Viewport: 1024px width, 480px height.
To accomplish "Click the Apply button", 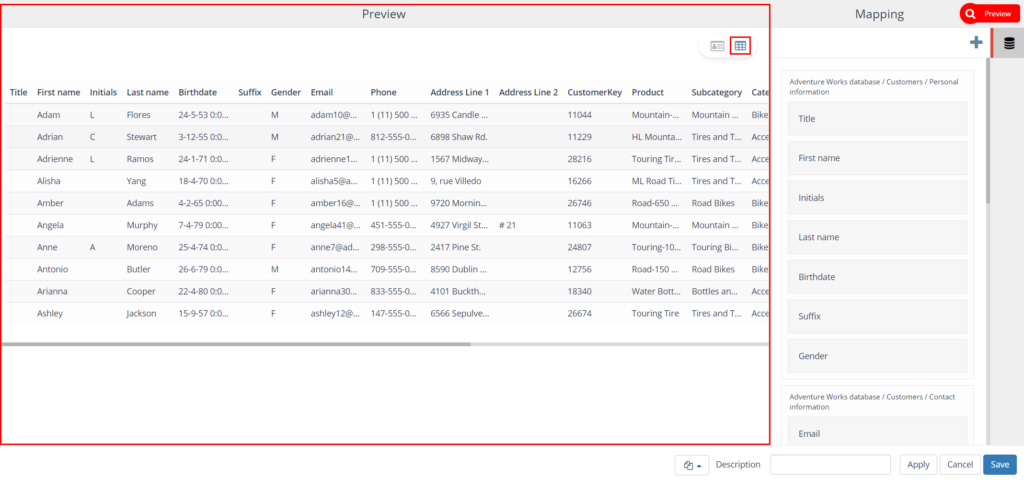I will [x=918, y=465].
